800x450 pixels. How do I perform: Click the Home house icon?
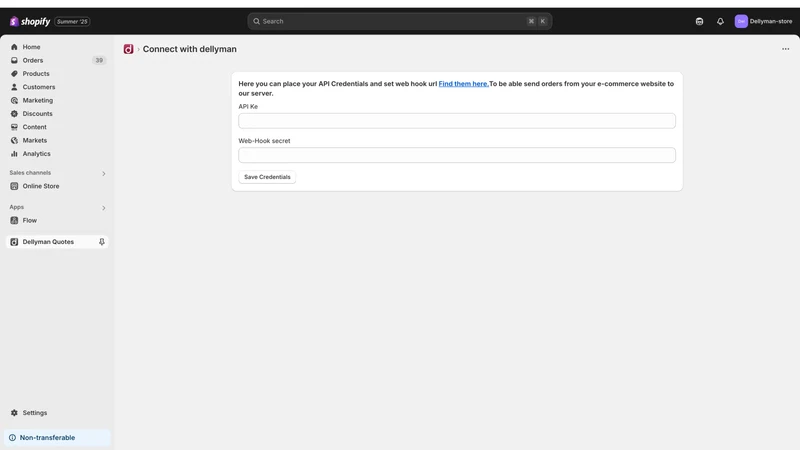click(14, 47)
